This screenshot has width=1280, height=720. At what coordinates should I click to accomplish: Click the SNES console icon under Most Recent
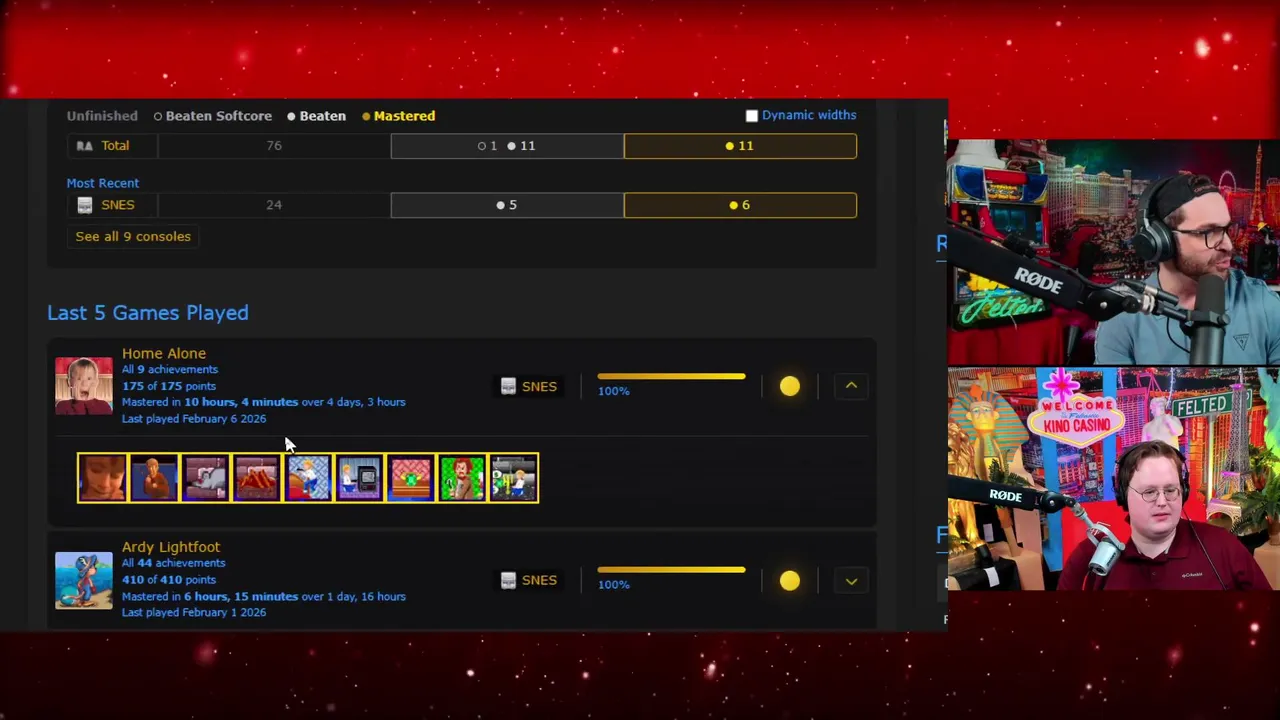85,205
